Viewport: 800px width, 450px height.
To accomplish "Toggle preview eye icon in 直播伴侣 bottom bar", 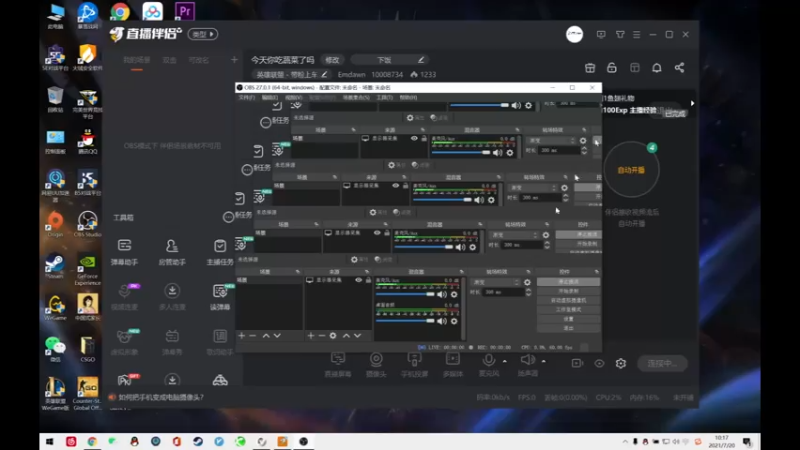I will 599,363.
